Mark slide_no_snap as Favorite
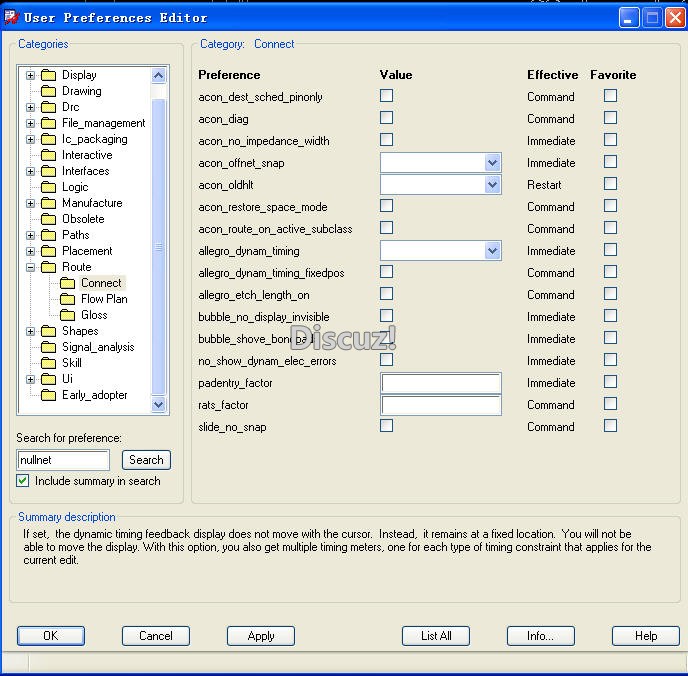 (610, 426)
